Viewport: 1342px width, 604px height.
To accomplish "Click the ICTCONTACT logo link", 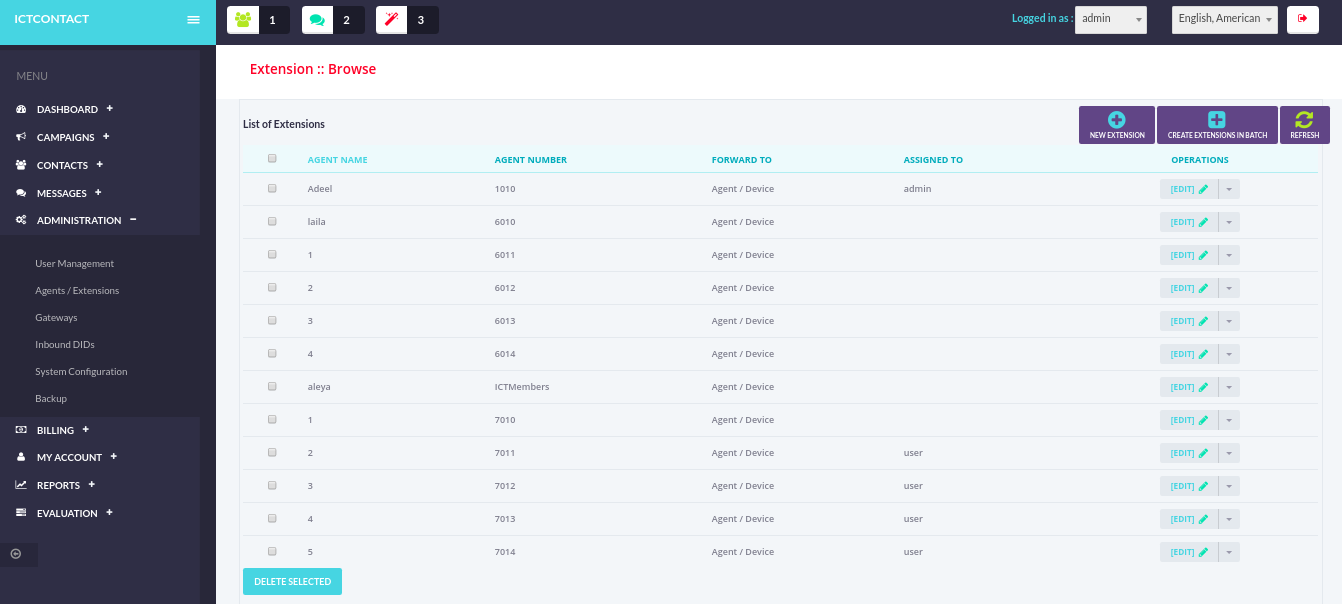I will (52, 19).
